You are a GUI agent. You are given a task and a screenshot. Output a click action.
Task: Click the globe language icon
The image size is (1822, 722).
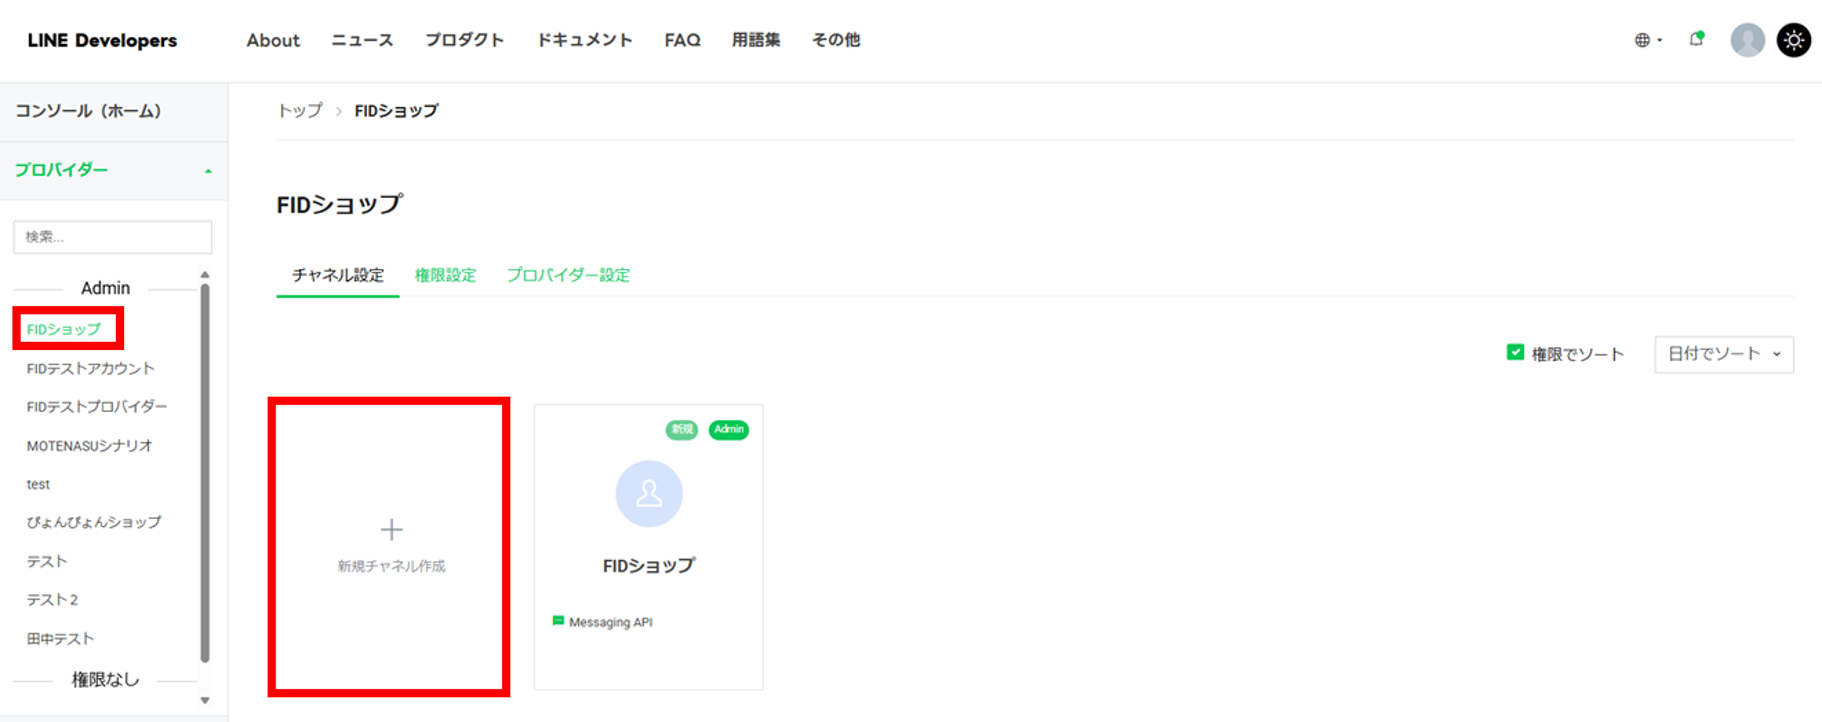point(1642,40)
